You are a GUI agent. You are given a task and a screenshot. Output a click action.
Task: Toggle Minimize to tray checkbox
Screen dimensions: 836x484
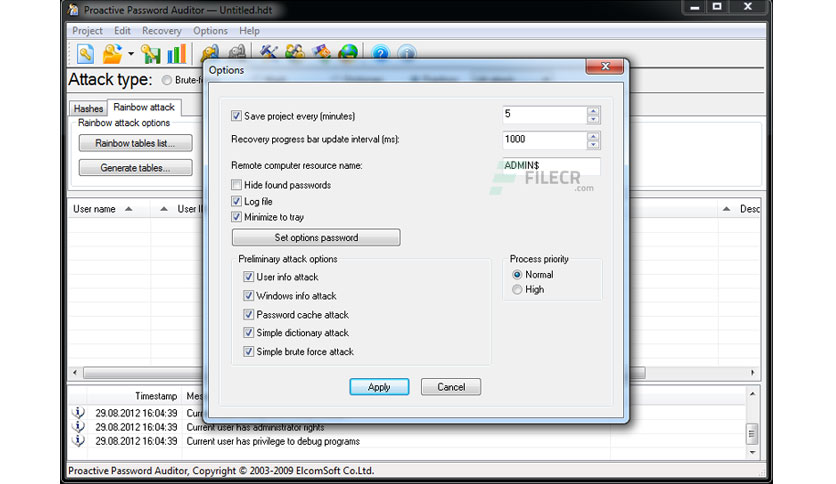[236, 217]
